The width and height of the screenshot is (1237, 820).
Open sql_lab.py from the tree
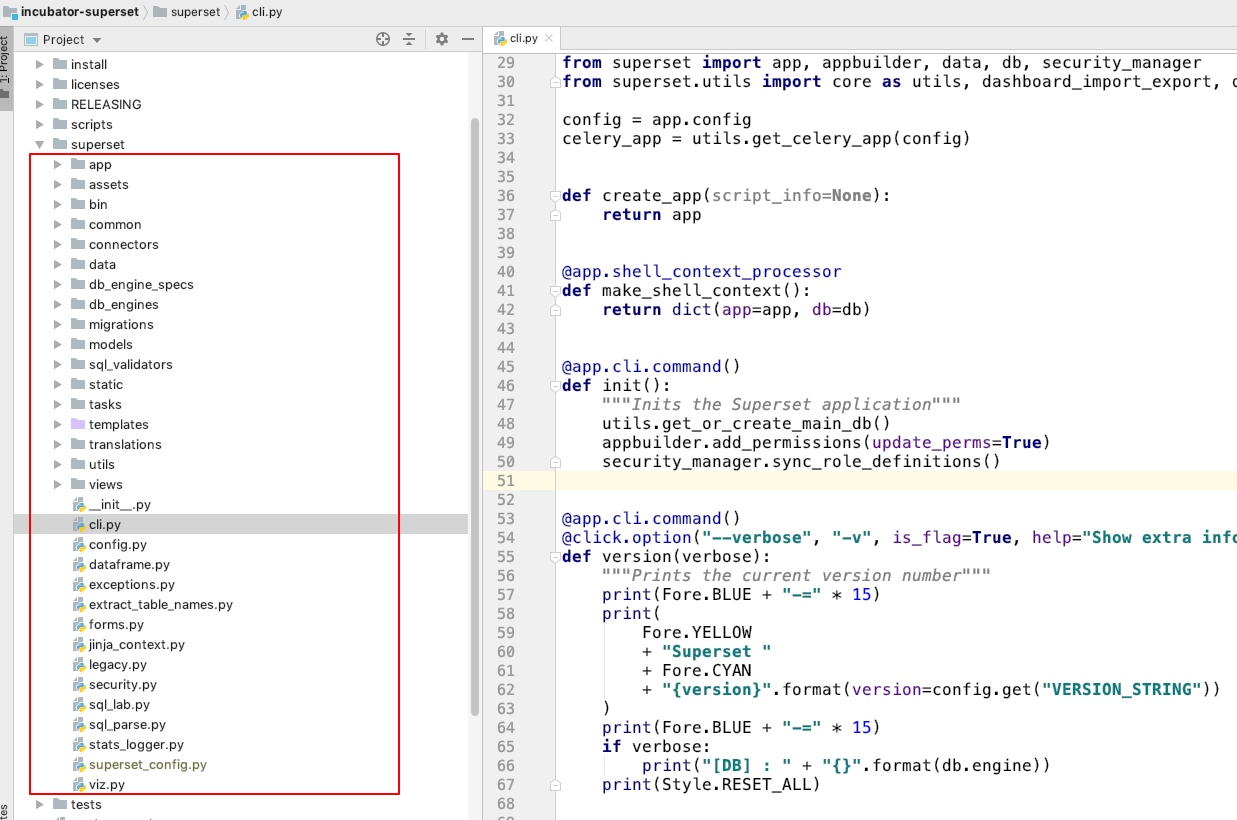[x=119, y=704]
